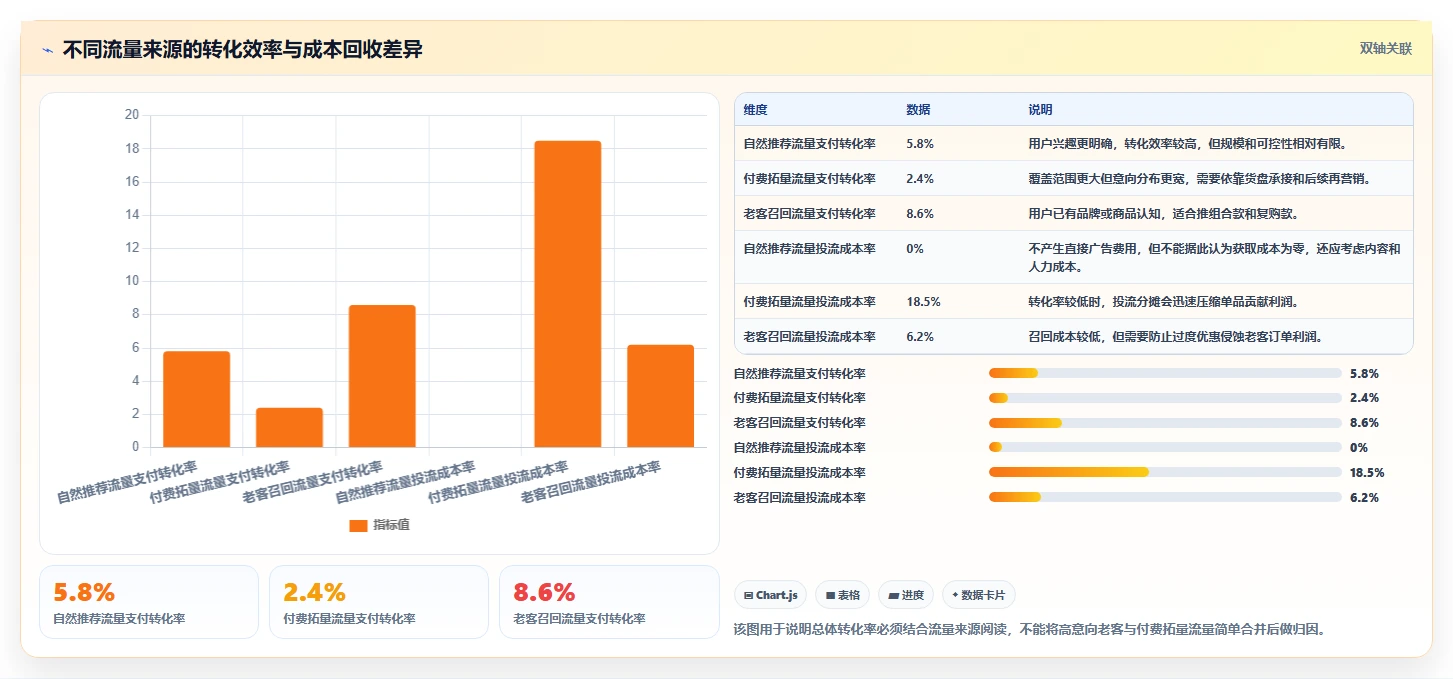
Task: Select the 数据卡片 tag chip
Action: coord(979,595)
